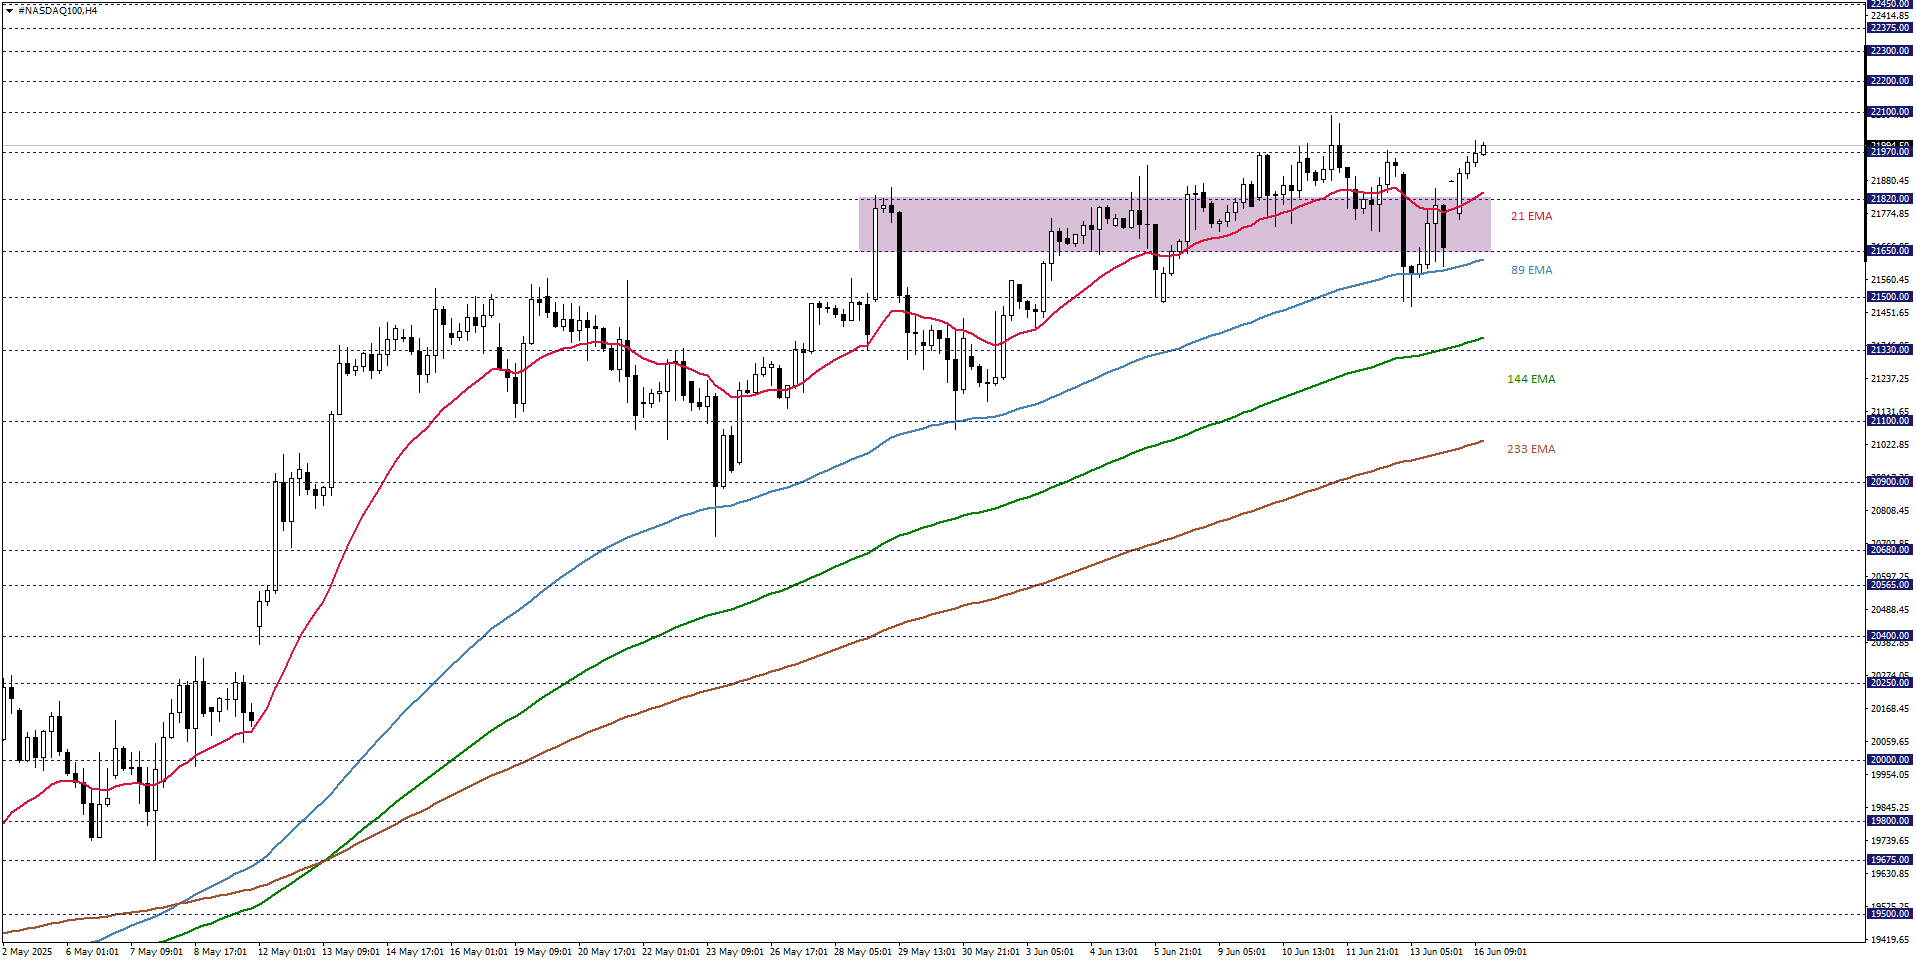Image resolution: width=1916 pixels, height=963 pixels.
Task: Click the 19675.00 price level tag
Action: tap(1889, 860)
